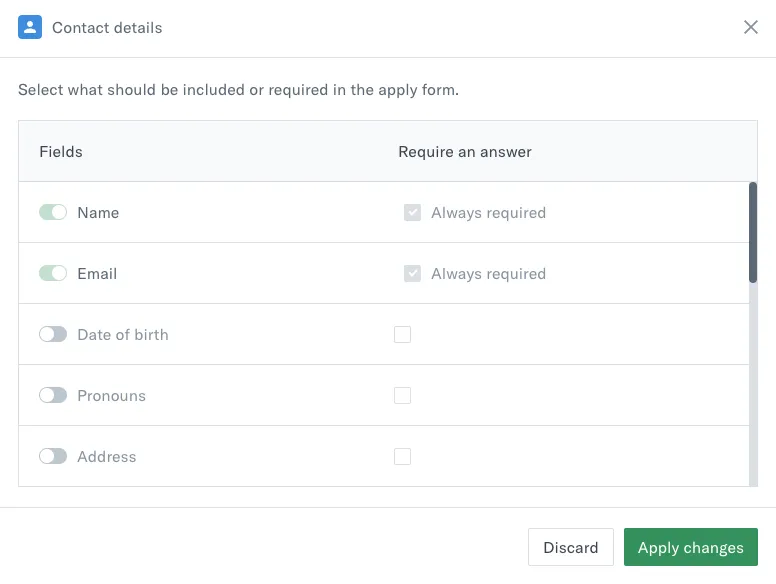Viewport: 776px width, 584px height.
Task: Click the Contact details person icon
Action: (30, 27)
